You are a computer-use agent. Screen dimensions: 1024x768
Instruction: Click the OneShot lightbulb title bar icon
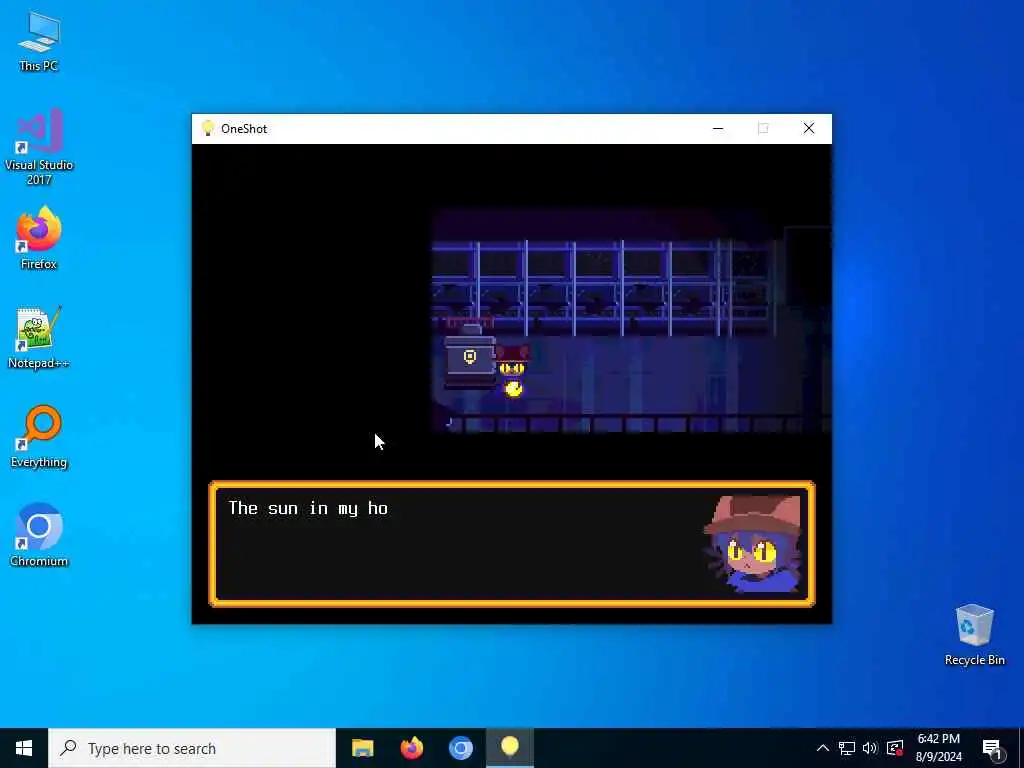pyautogui.click(x=208, y=128)
